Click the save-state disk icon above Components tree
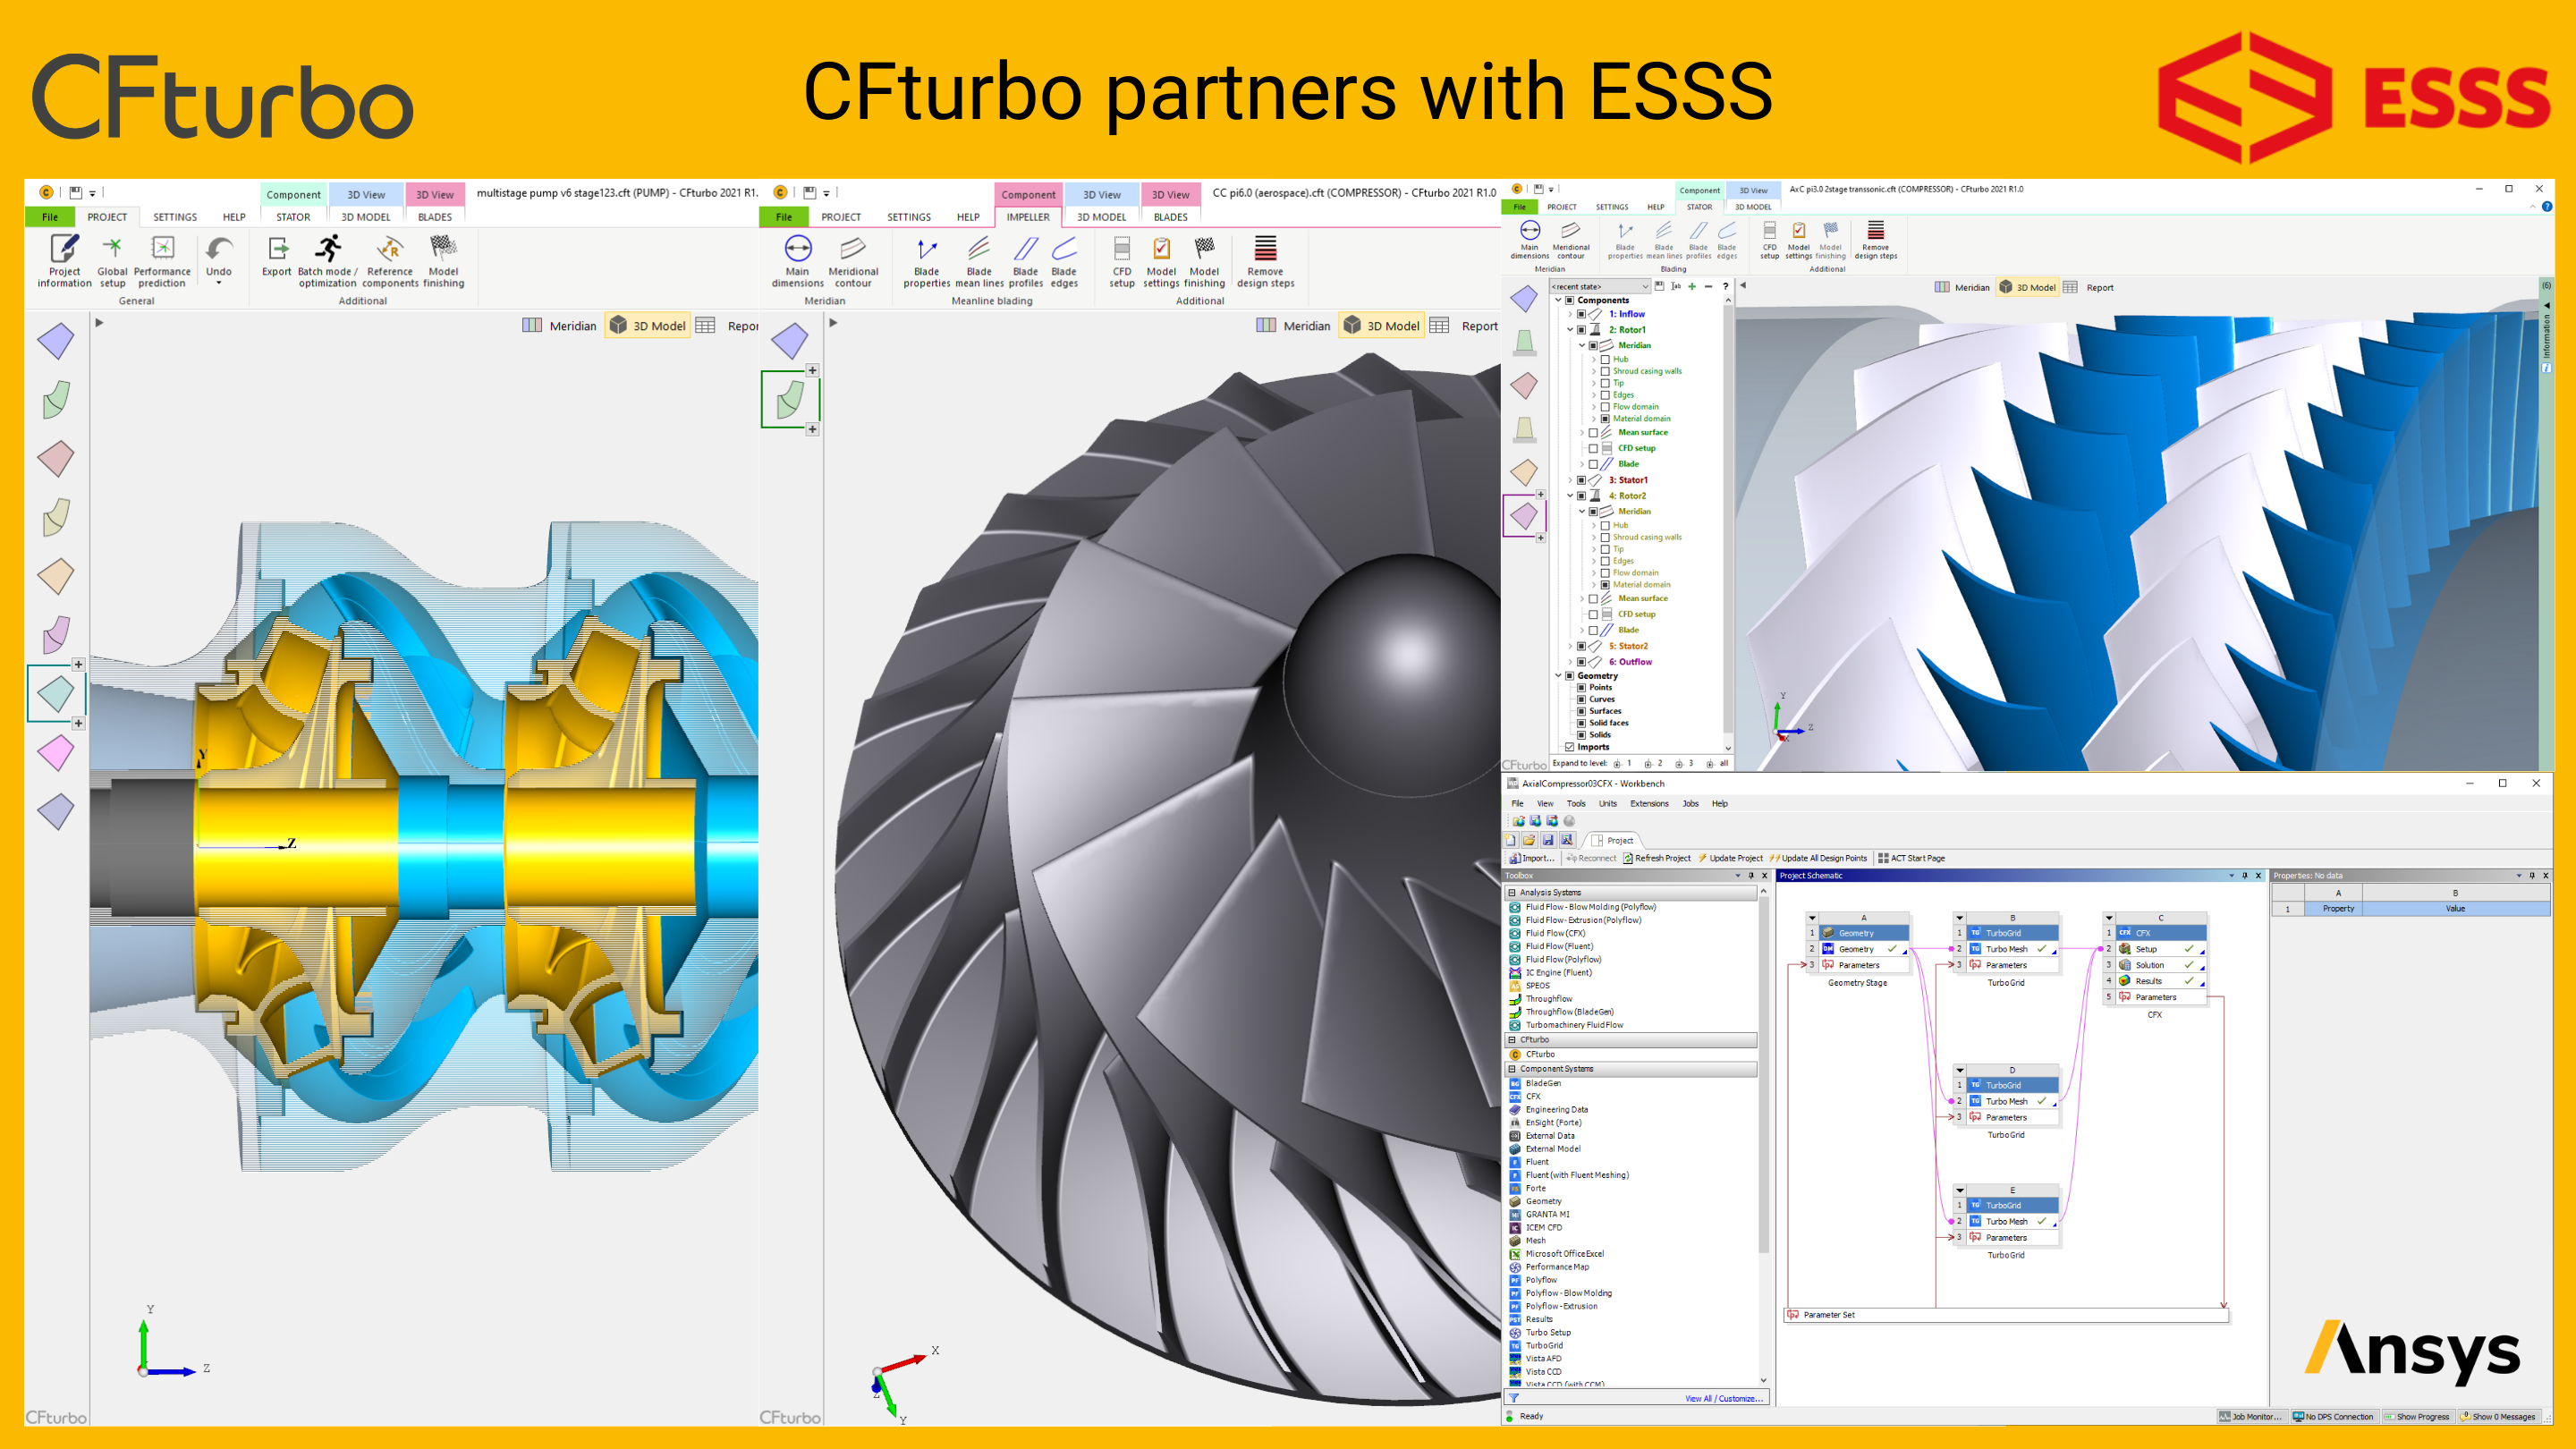 (x=1659, y=286)
